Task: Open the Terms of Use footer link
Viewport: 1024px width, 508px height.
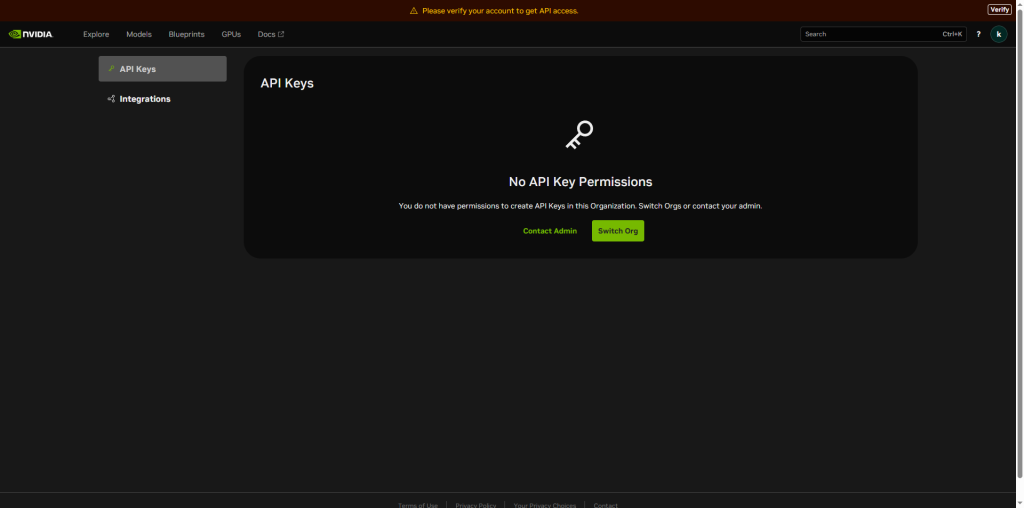Action: [418, 505]
